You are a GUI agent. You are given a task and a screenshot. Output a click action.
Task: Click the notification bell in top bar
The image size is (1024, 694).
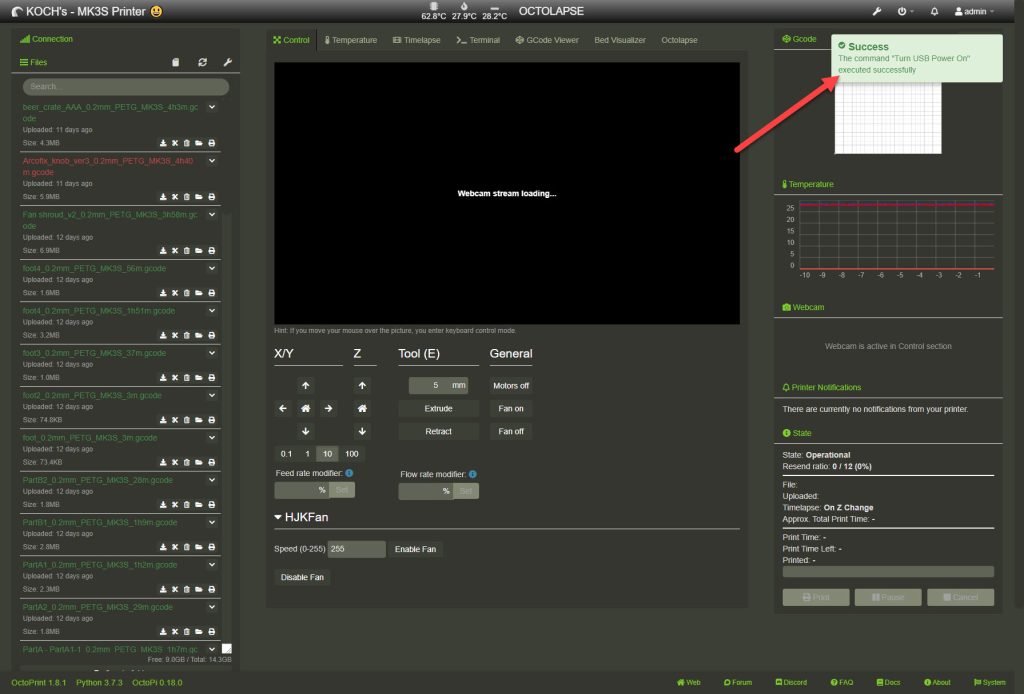tap(935, 11)
